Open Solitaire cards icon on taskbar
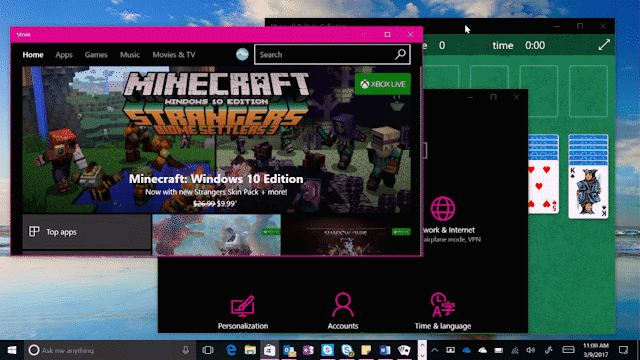This screenshot has width=640, height=360. (404, 350)
